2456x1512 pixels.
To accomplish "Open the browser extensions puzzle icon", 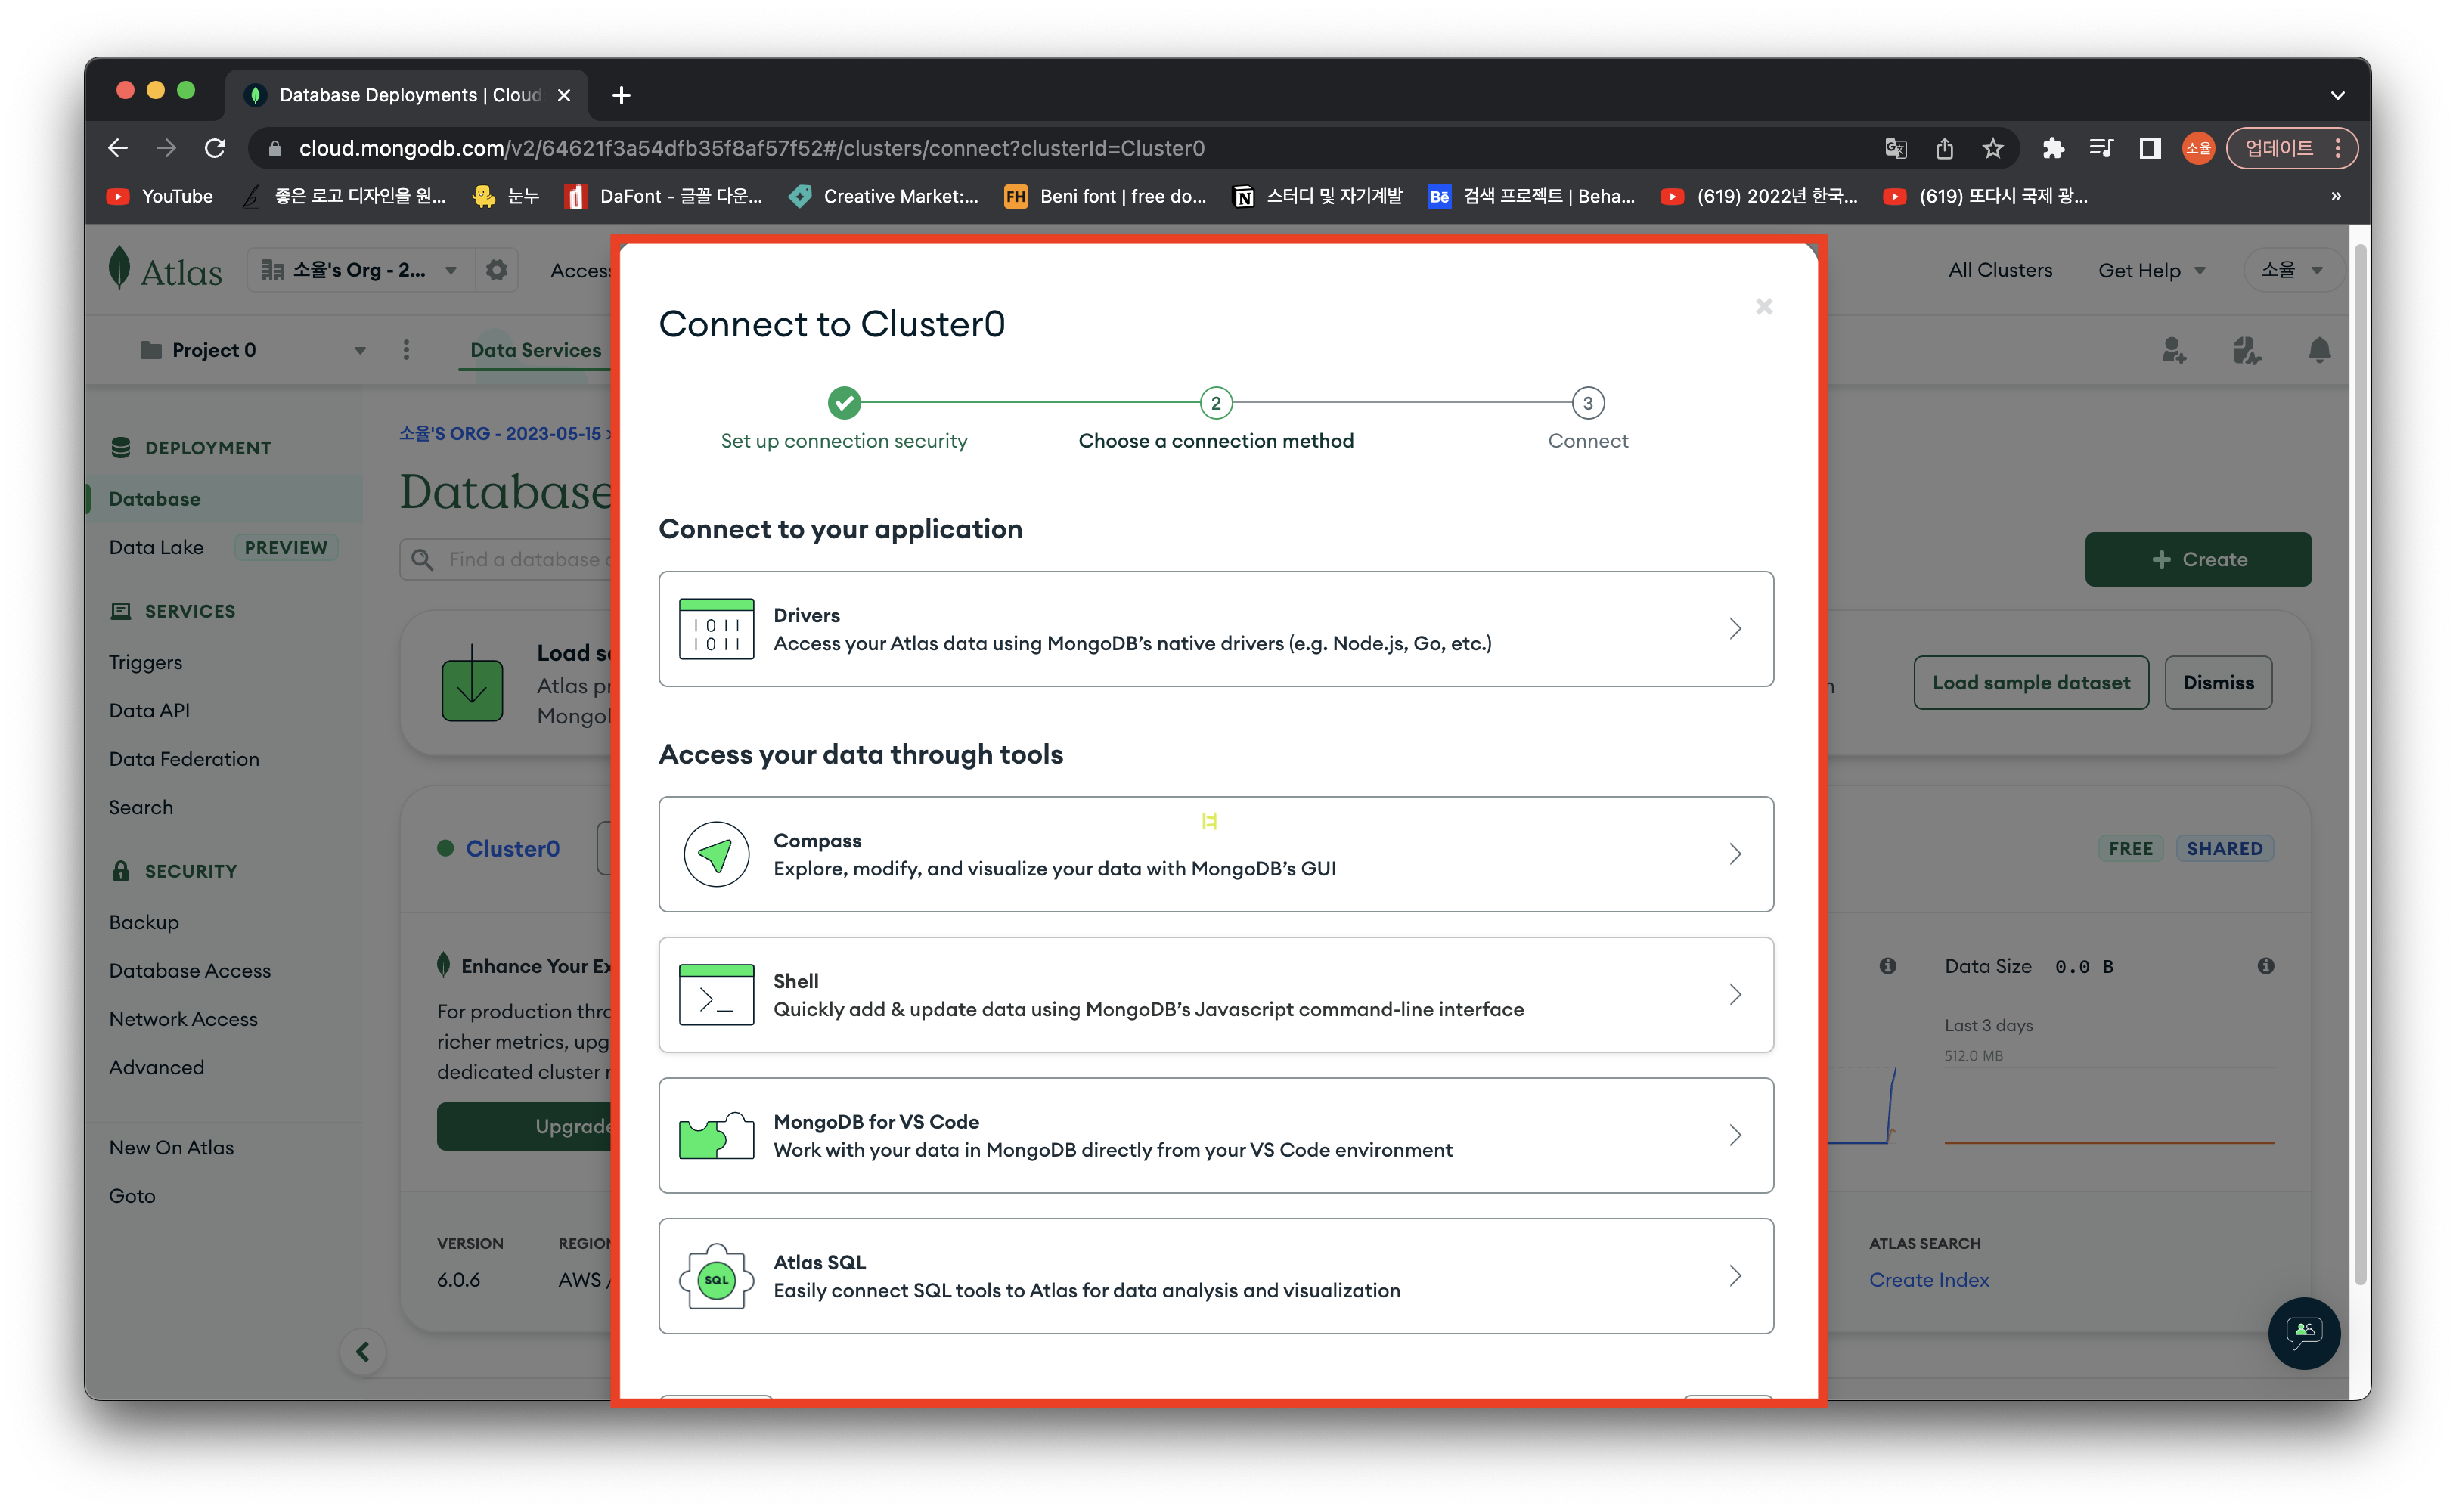I will coord(2052,148).
